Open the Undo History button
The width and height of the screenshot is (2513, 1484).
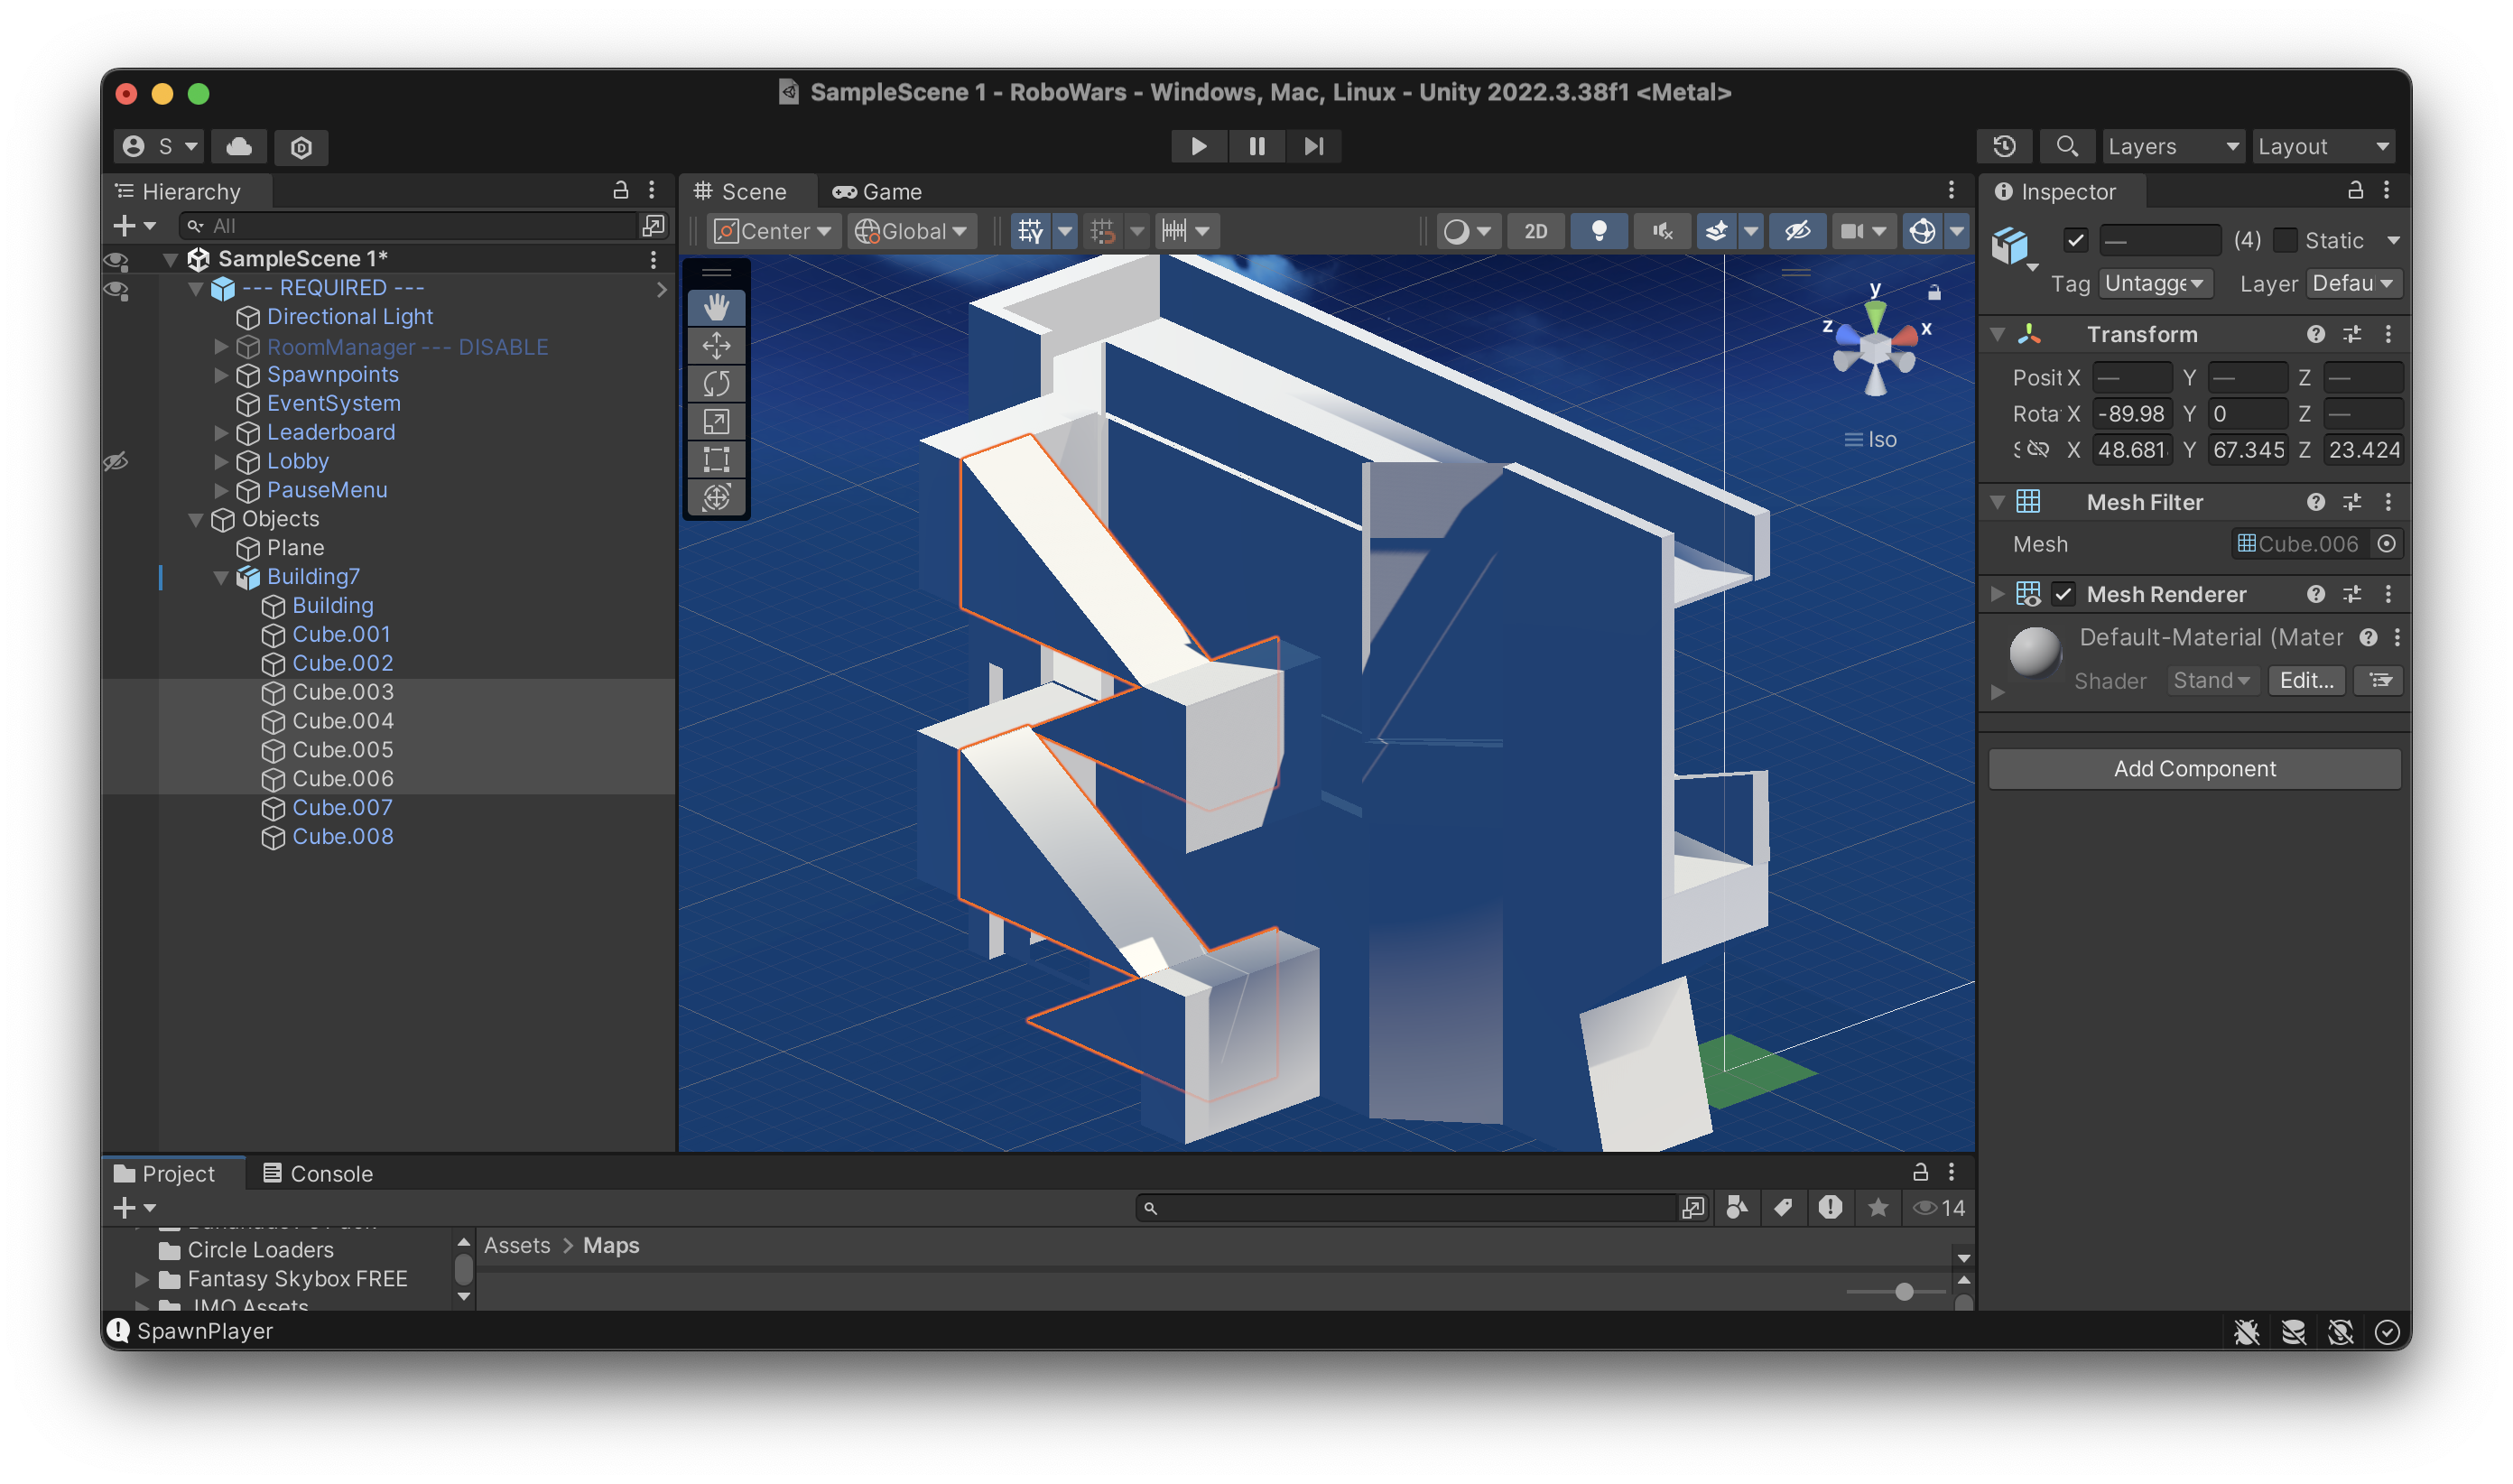tap(2004, 146)
